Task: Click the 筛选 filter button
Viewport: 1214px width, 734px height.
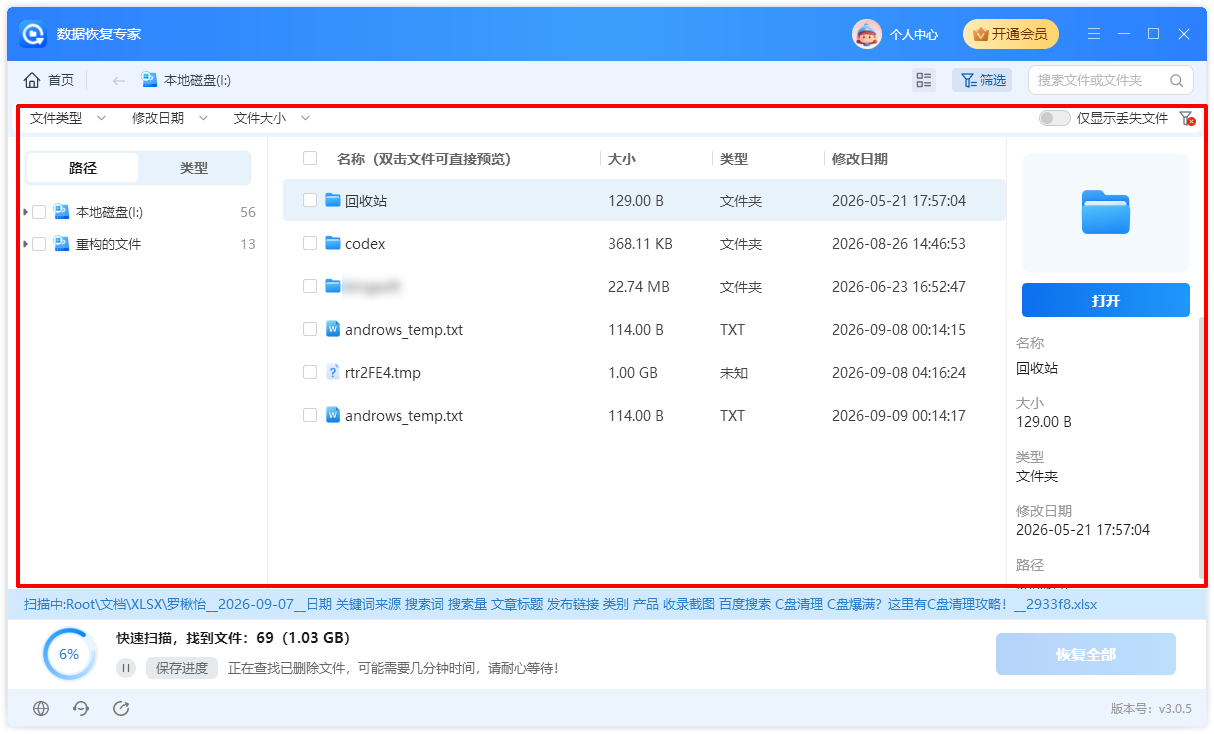Action: coord(982,80)
